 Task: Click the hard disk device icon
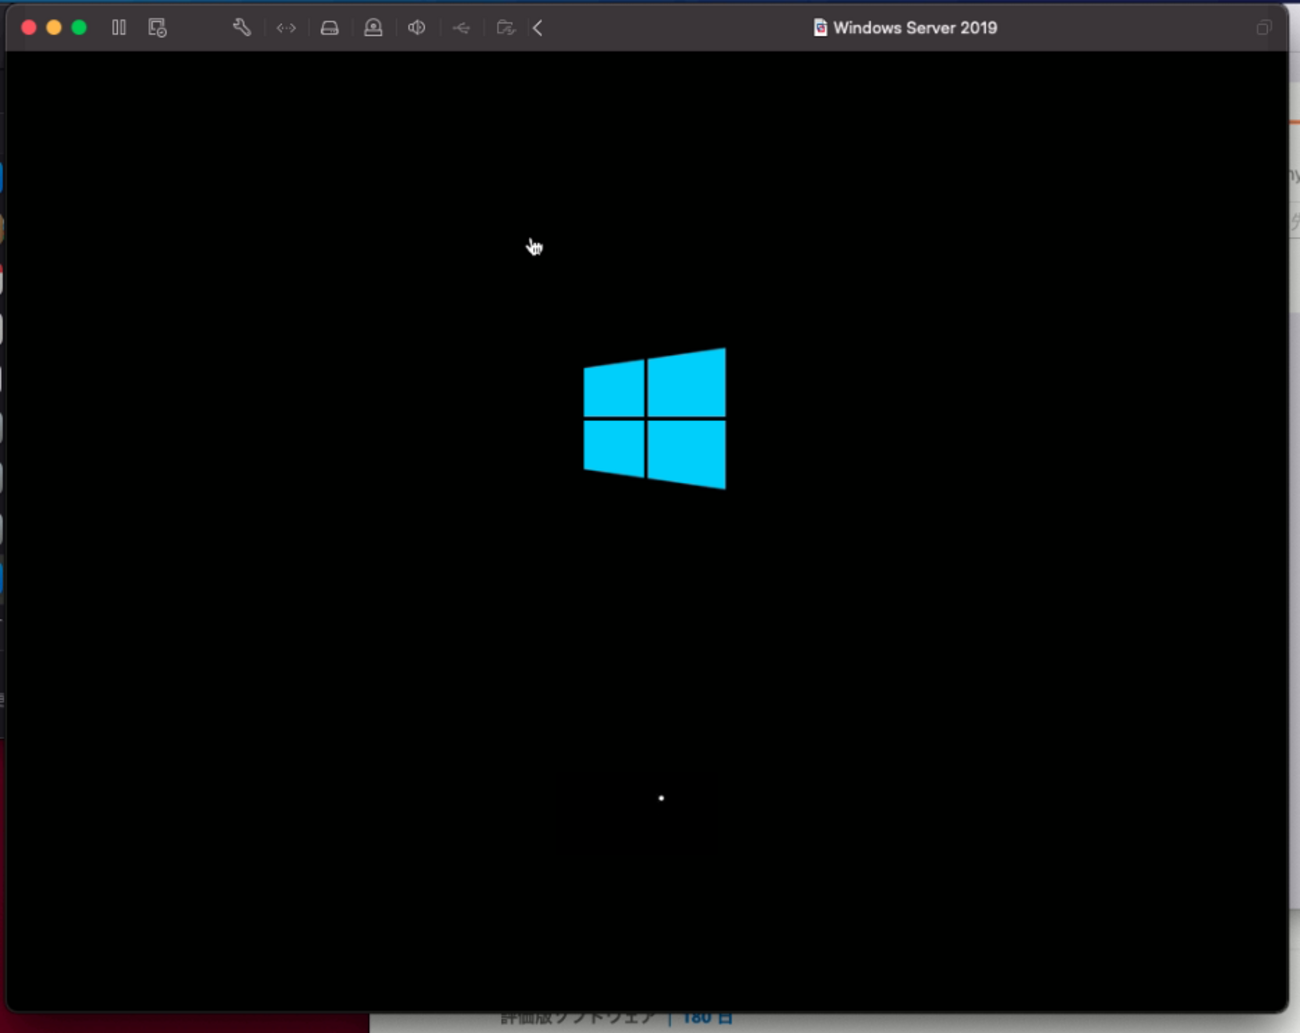pyautogui.click(x=329, y=28)
